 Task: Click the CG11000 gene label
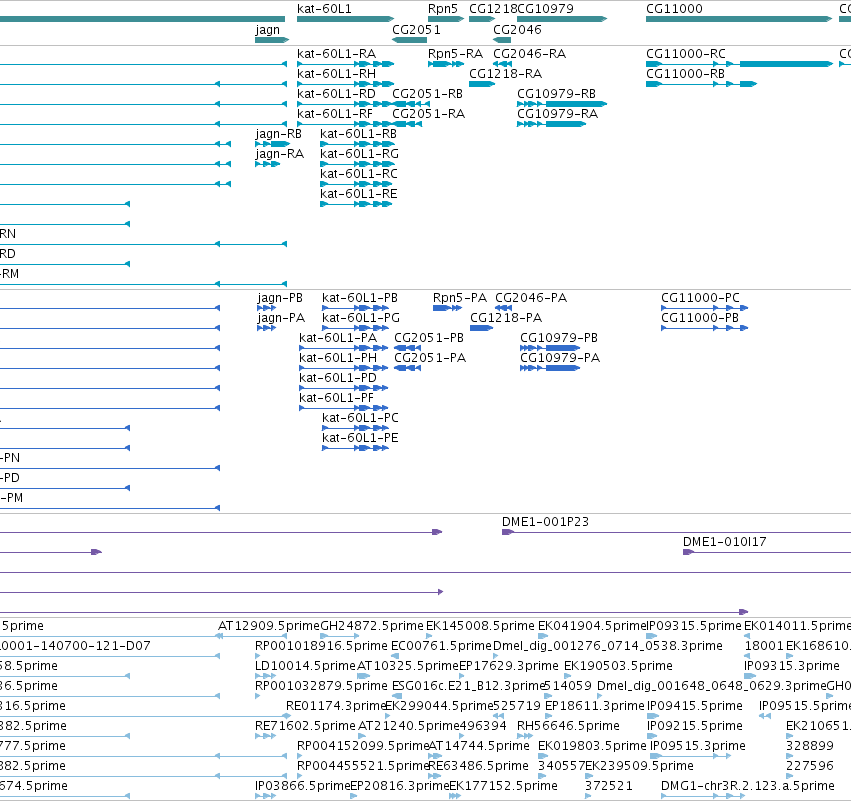point(674,9)
